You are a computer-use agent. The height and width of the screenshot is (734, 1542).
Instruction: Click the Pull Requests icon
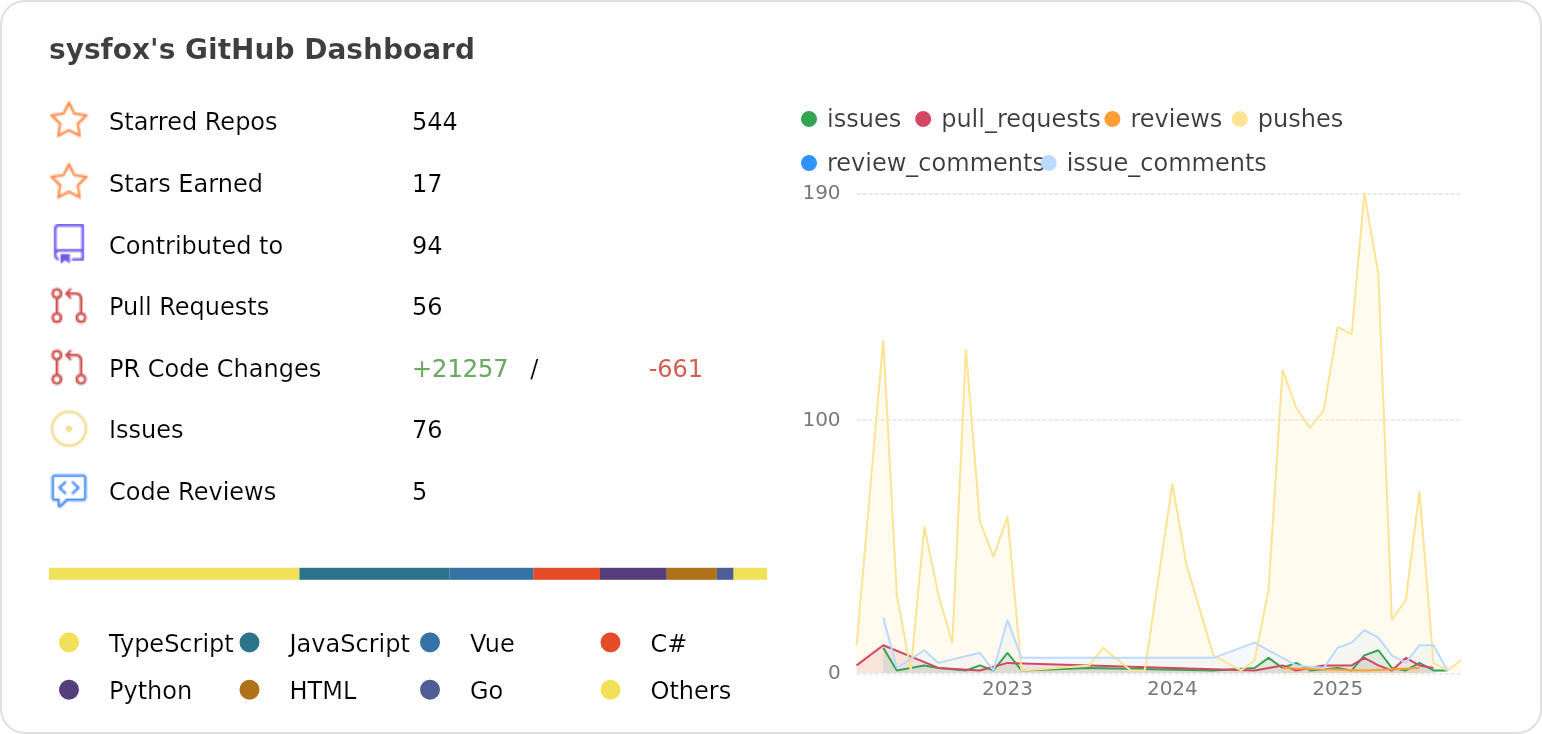click(x=68, y=306)
